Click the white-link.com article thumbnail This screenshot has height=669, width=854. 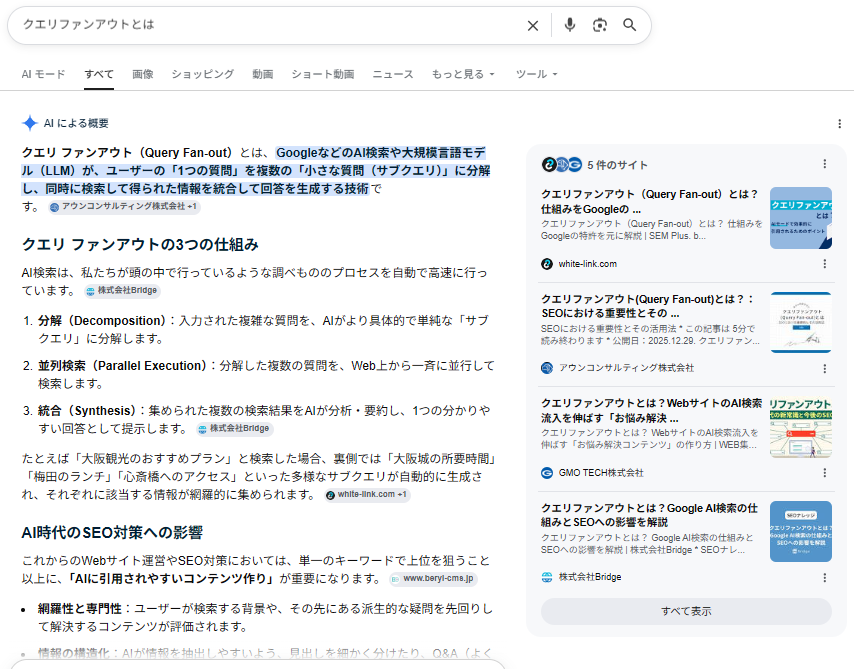click(801, 218)
